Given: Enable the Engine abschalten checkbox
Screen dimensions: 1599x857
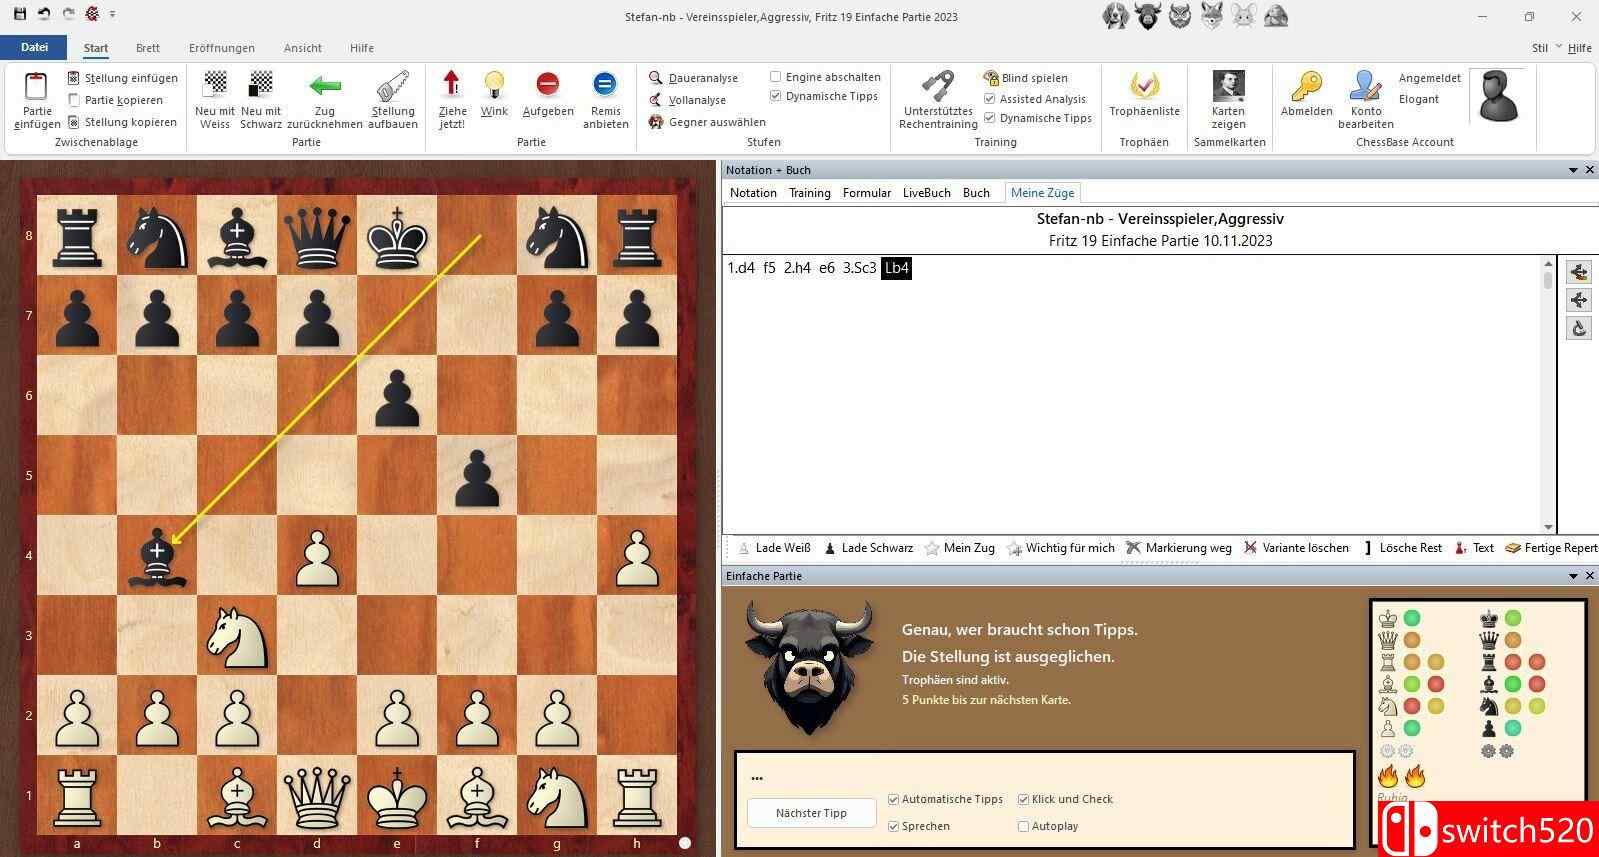Looking at the screenshot, I should coord(776,77).
